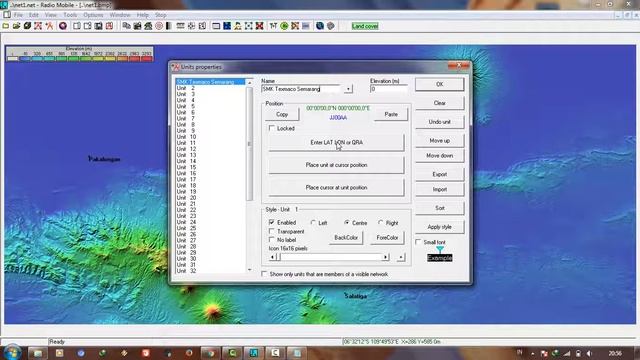This screenshot has width=640, height=360.
Task: Click the red X toolbar icon
Action: [259, 26]
